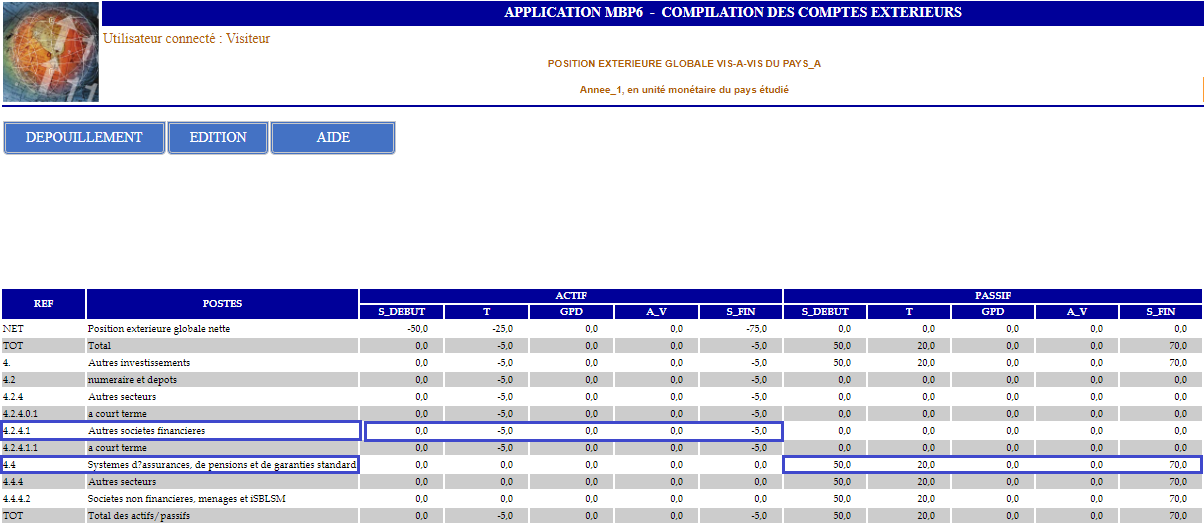
Task: Click the ACTIF group header
Action: 571,296
